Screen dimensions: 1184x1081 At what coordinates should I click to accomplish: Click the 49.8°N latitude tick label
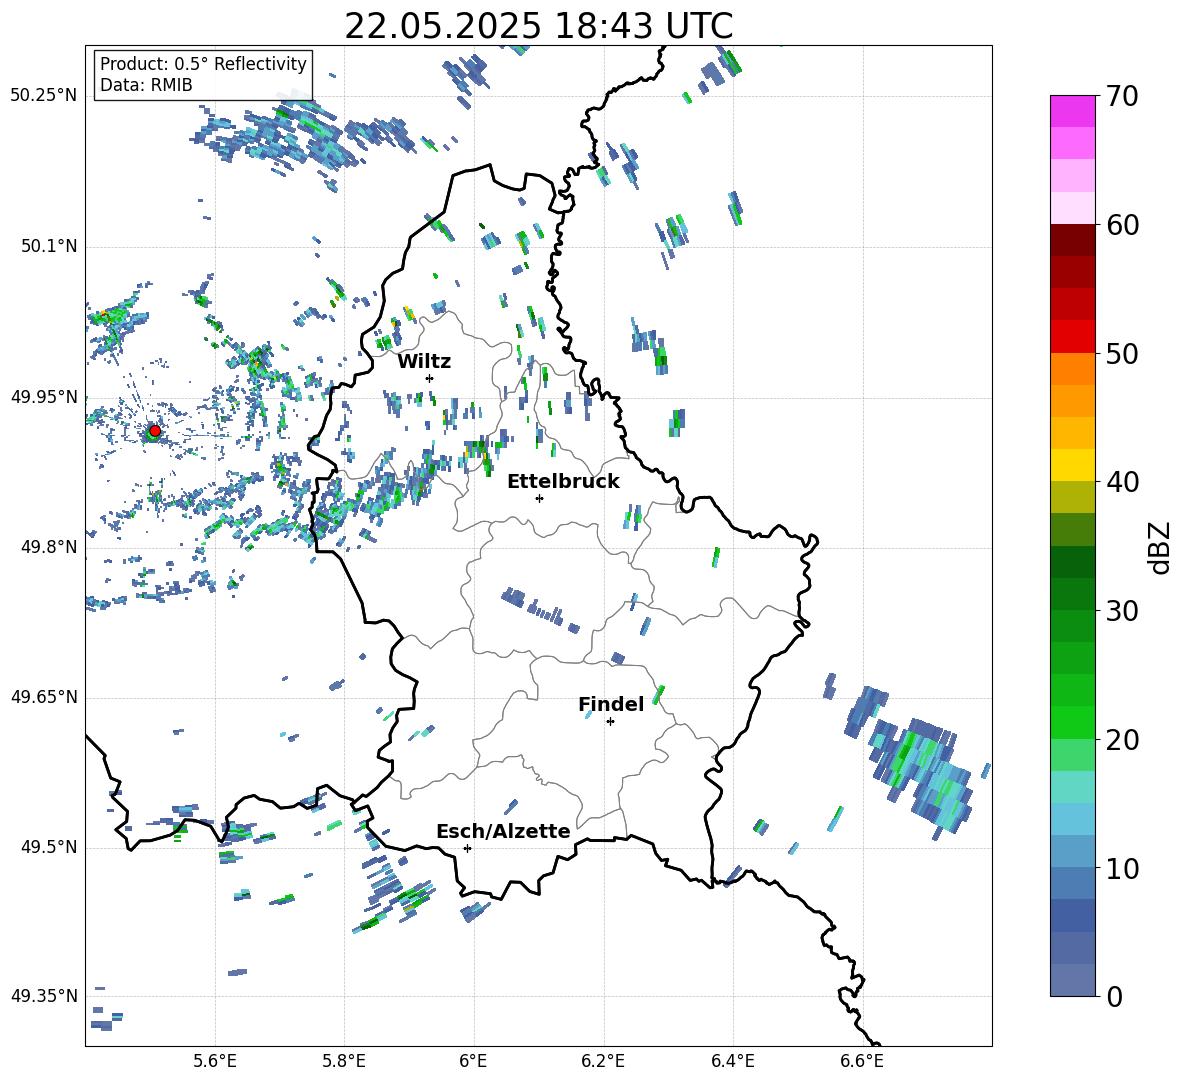(48, 547)
